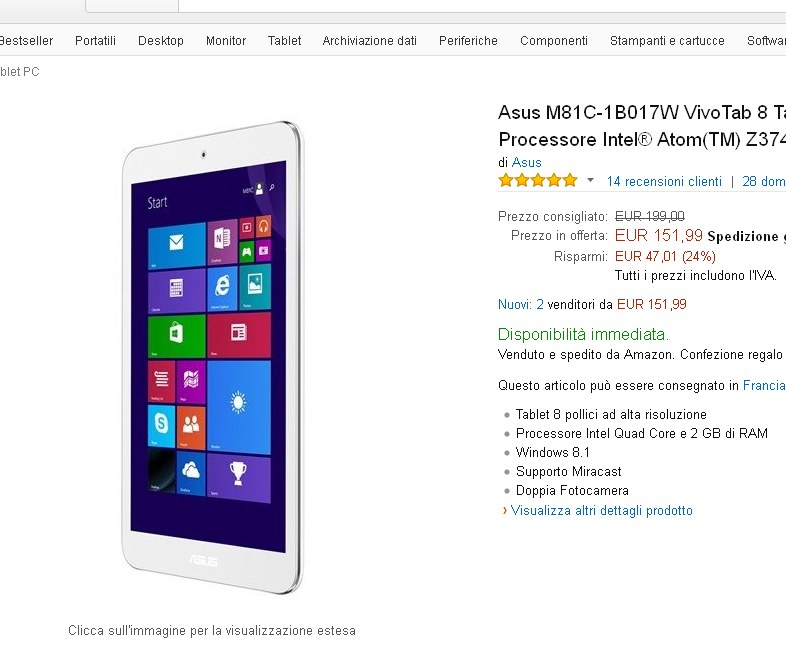Click the Bestseller navigation item

26,41
